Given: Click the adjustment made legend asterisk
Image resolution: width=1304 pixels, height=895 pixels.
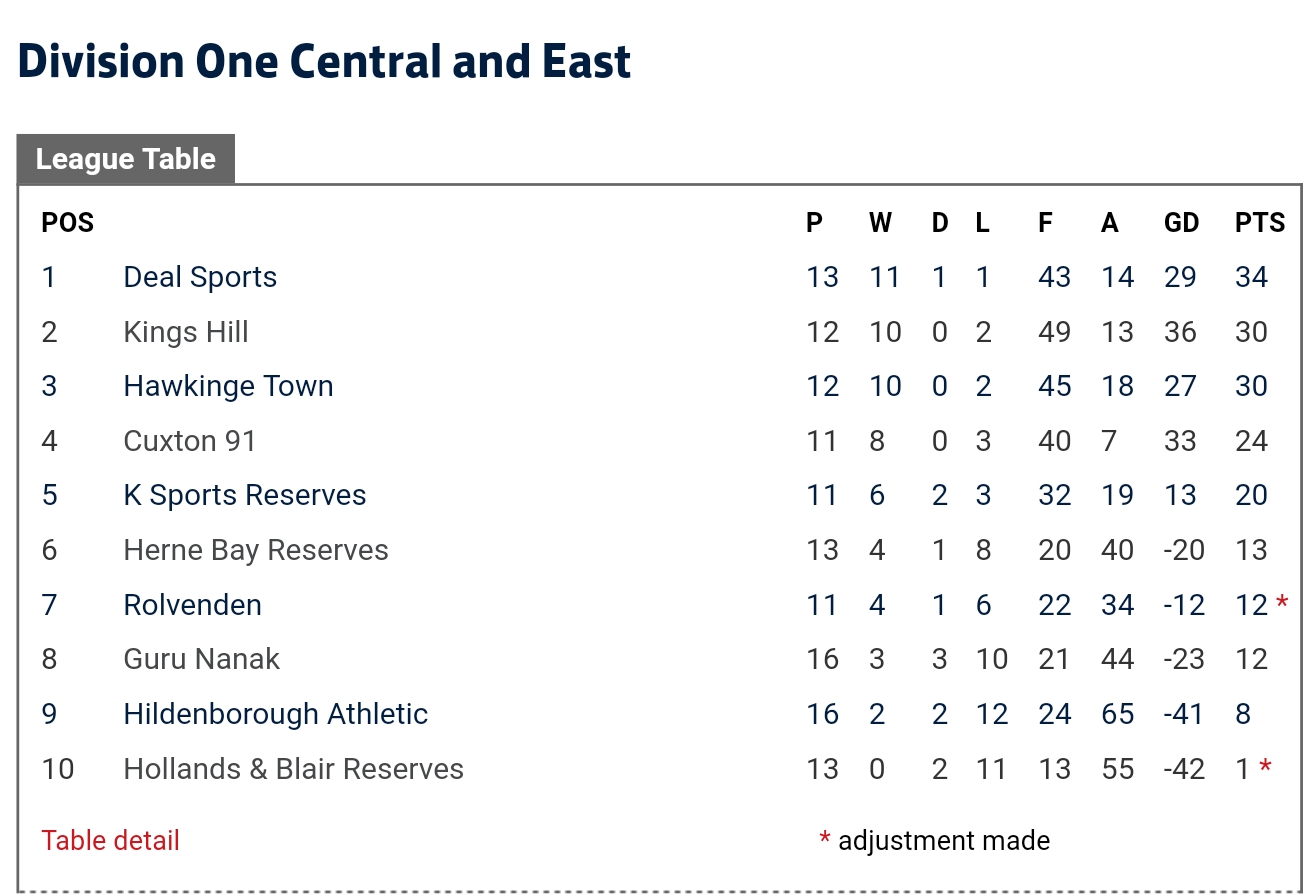Looking at the screenshot, I should click(825, 839).
